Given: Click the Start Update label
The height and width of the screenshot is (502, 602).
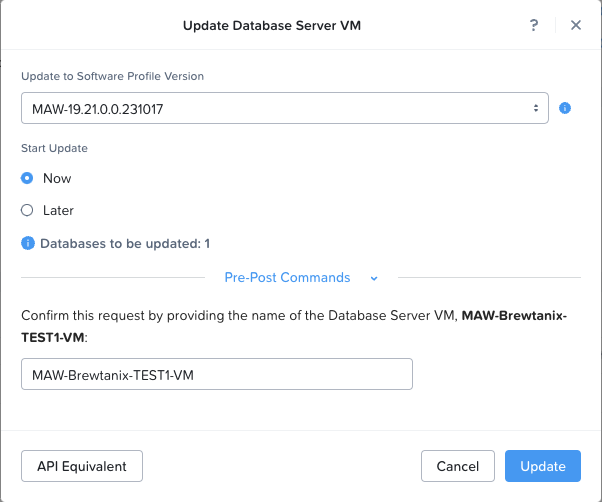Looking at the screenshot, I should point(54,148).
